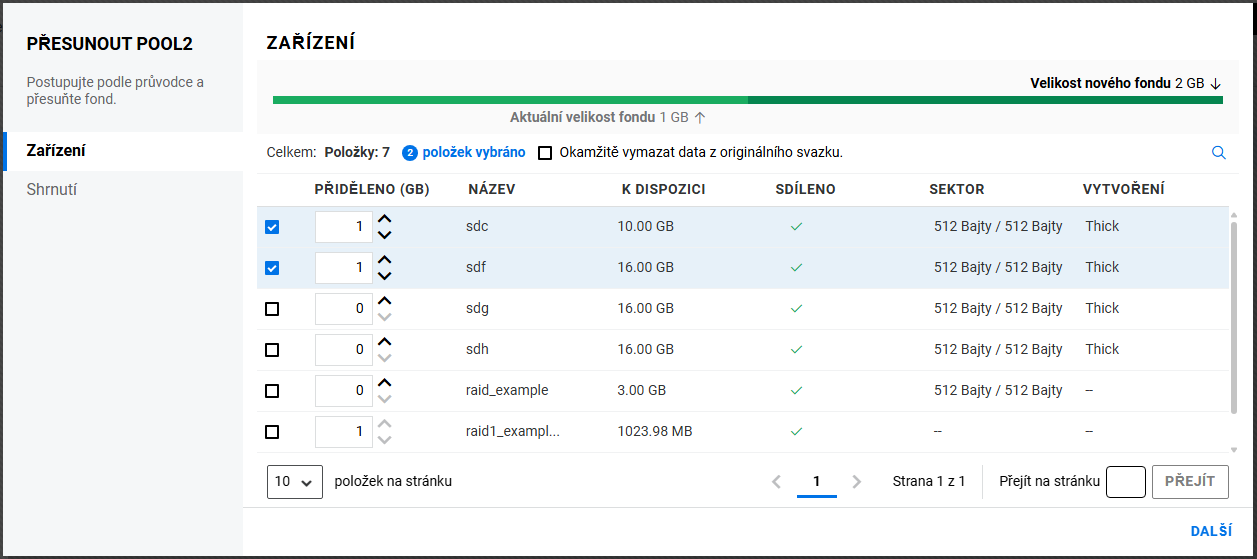The height and width of the screenshot is (559, 1257).
Task: Open the search icon above device table
Action: [1218, 153]
